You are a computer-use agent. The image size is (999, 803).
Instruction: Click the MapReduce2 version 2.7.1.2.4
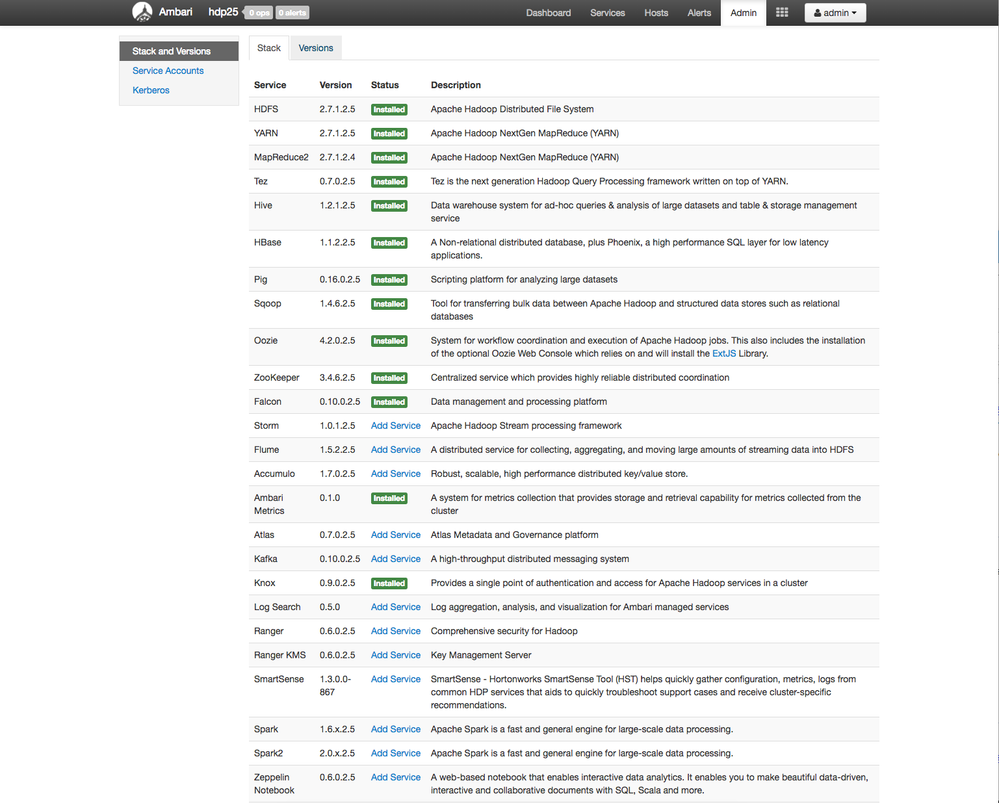pos(337,157)
